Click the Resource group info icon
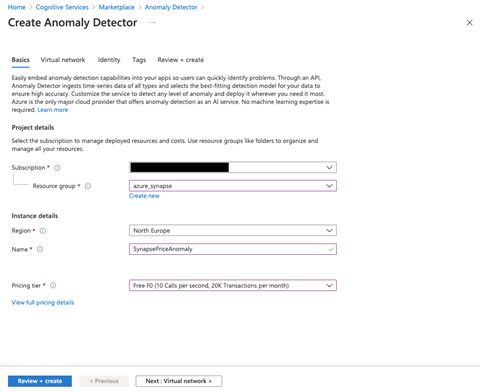 [x=88, y=186]
